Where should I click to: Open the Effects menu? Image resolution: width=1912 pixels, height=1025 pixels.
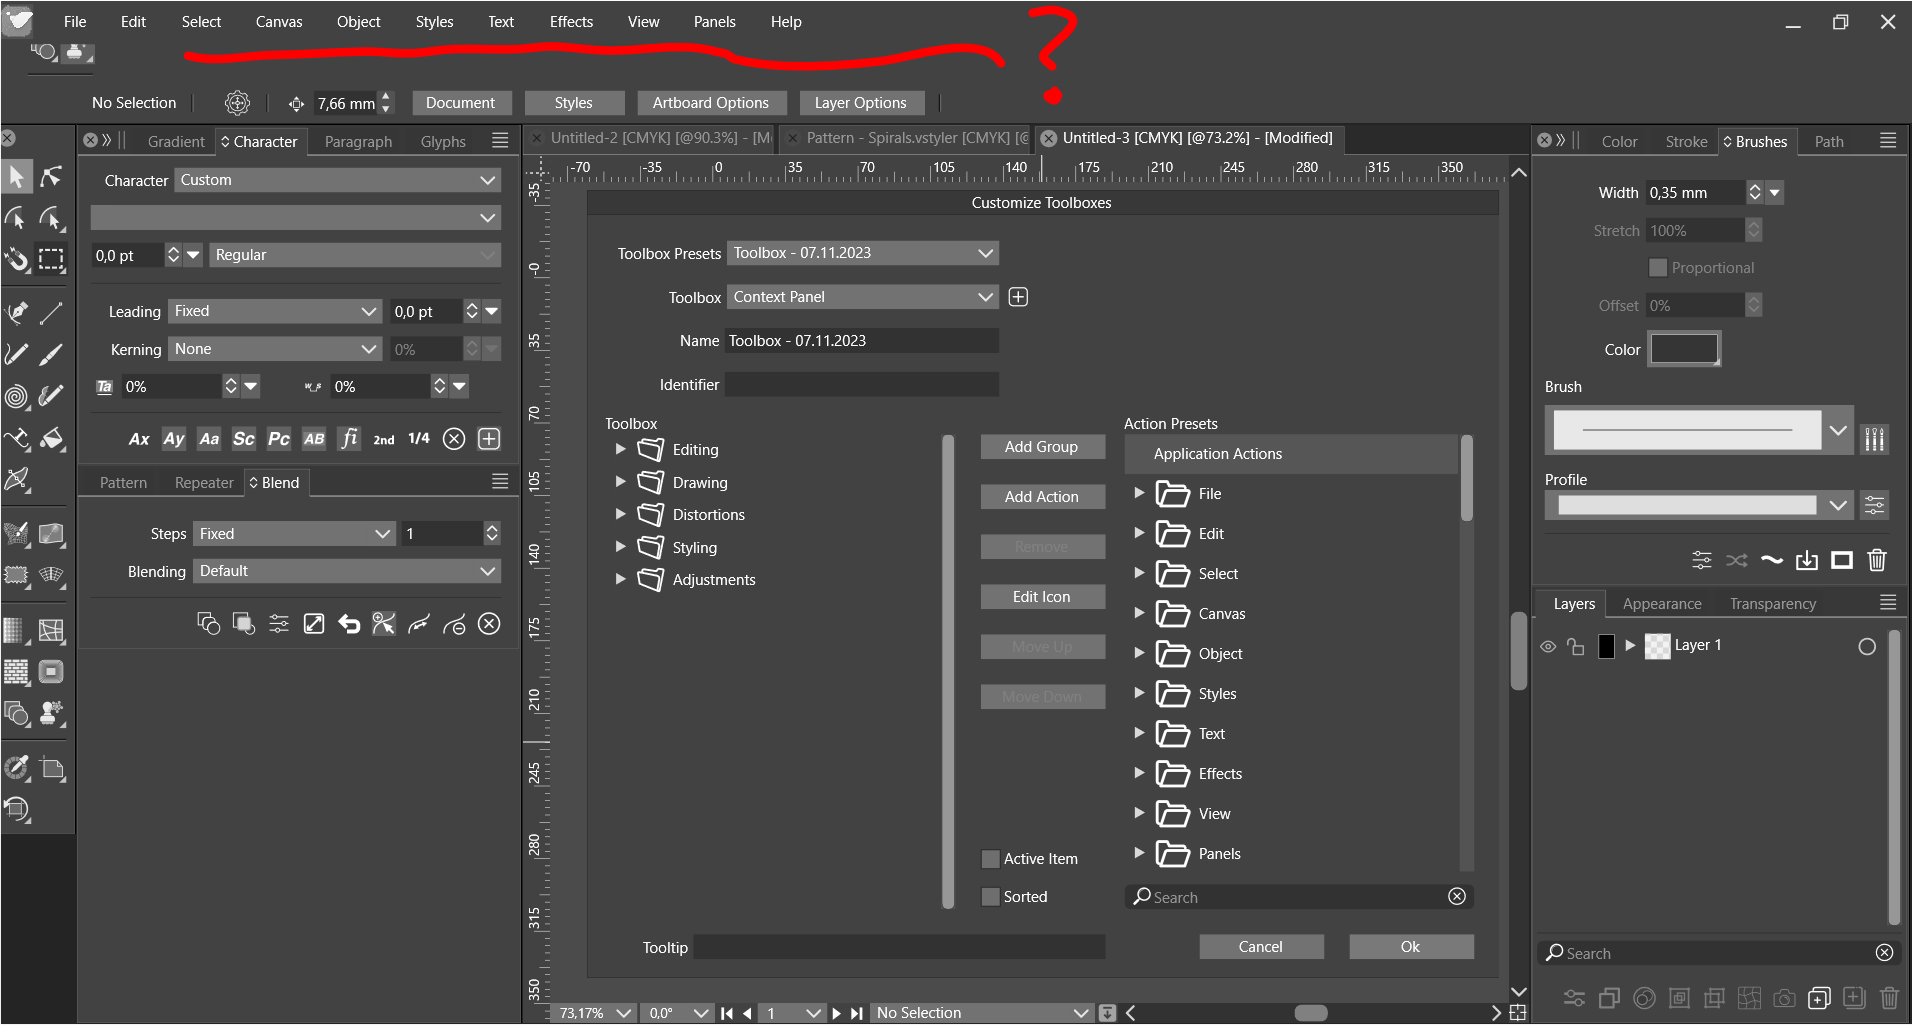point(571,22)
